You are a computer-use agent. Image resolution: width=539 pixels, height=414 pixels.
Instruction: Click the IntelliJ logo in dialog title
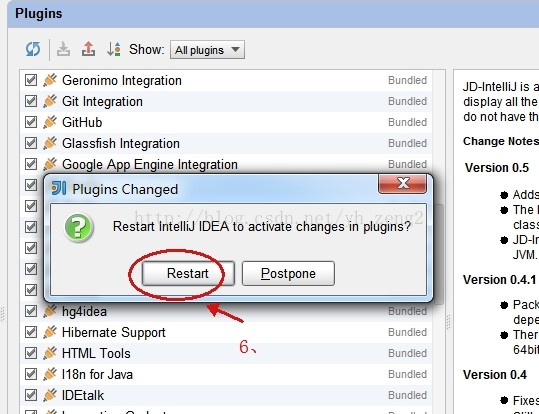[59, 188]
